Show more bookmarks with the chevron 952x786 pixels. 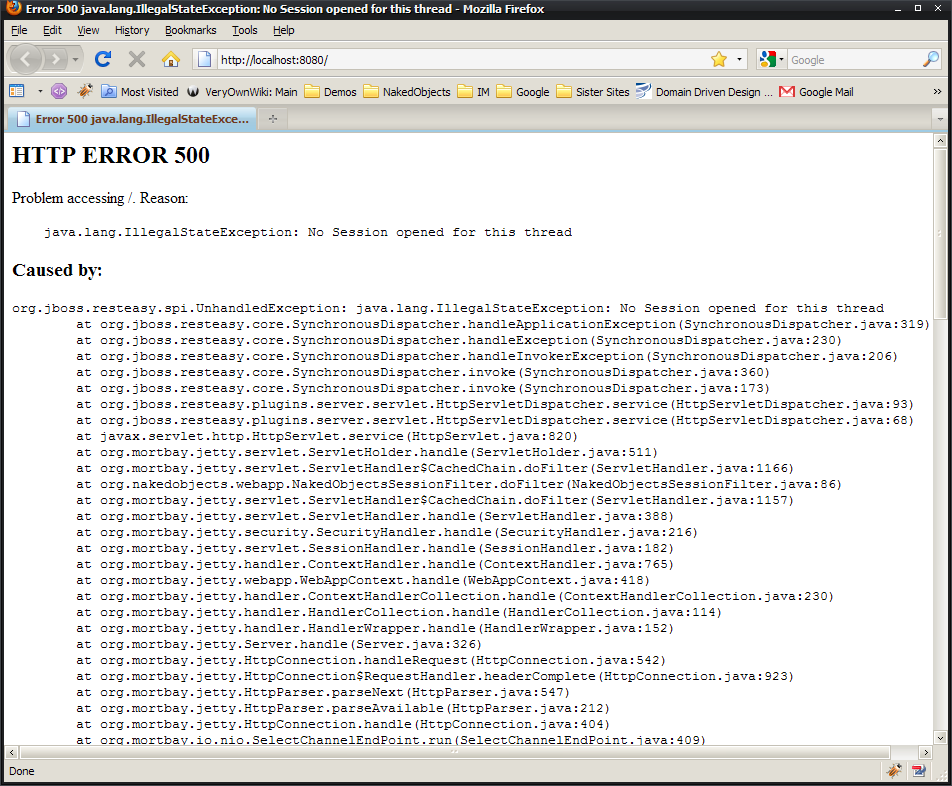pyautogui.click(x=937, y=91)
